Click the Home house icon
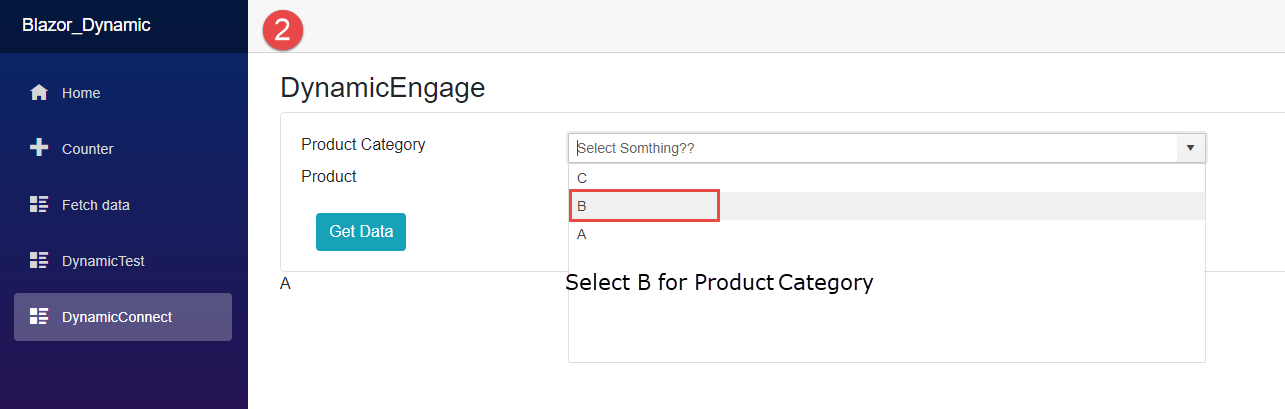The image size is (1285, 409). click(39, 93)
